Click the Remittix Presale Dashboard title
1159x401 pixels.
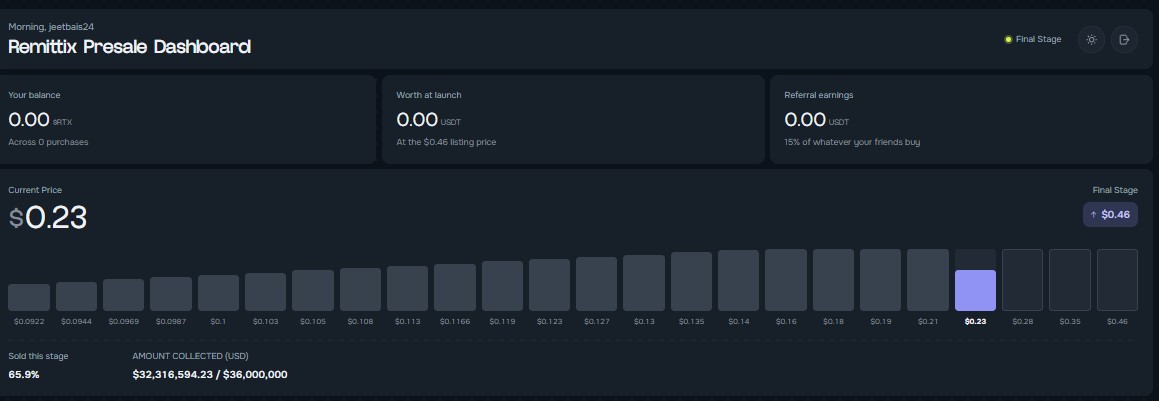[129, 47]
